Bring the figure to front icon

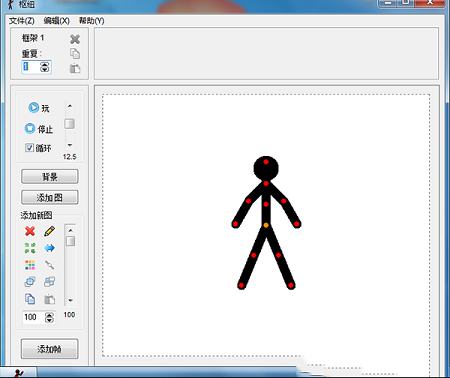30,282
